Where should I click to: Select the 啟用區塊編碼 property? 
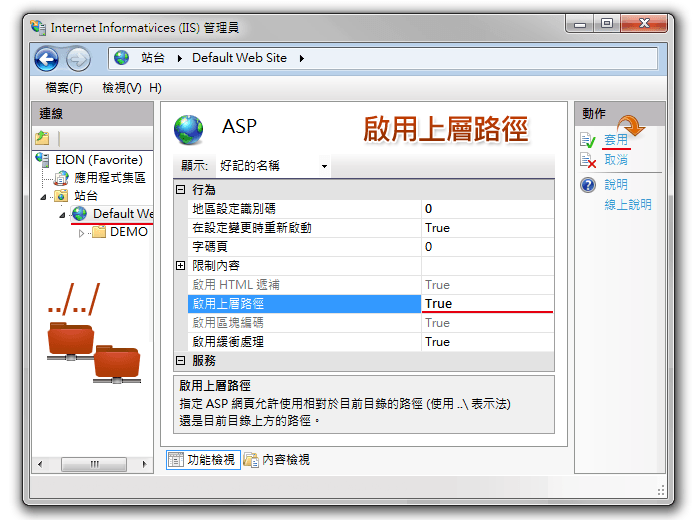pos(304,323)
